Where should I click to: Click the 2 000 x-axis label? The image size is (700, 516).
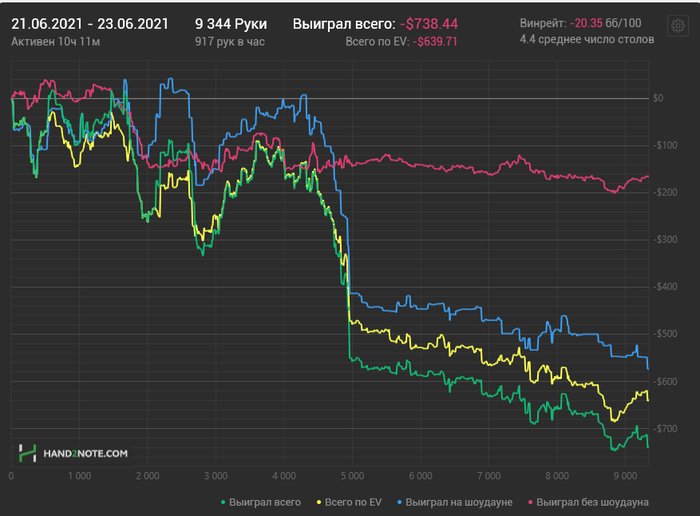click(148, 476)
